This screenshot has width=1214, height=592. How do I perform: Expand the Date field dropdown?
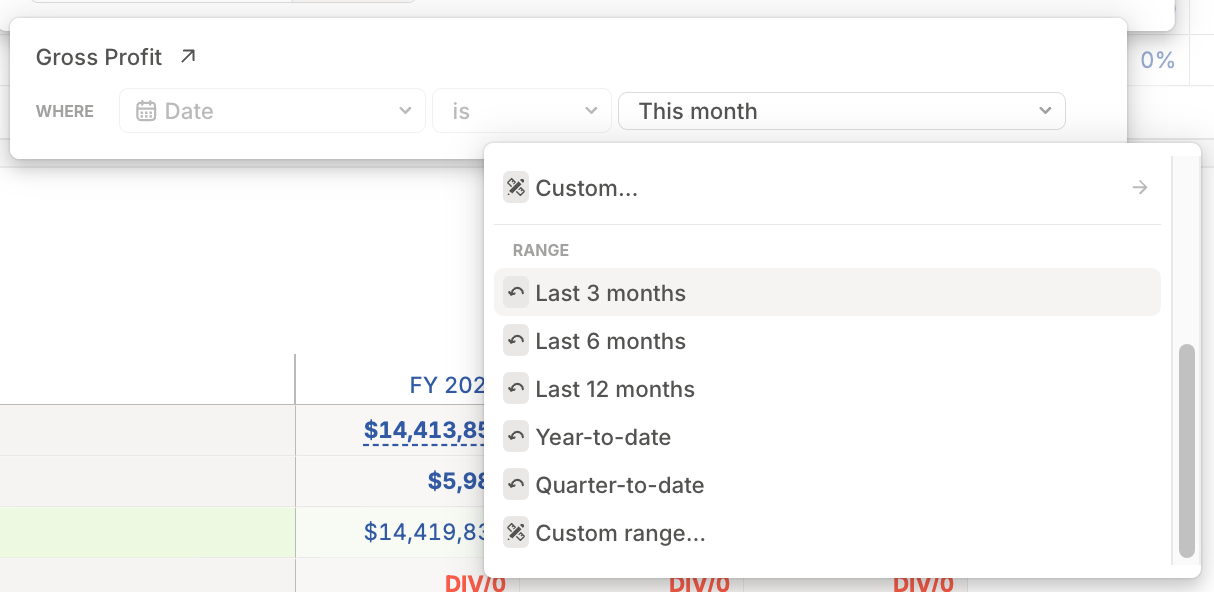click(273, 111)
